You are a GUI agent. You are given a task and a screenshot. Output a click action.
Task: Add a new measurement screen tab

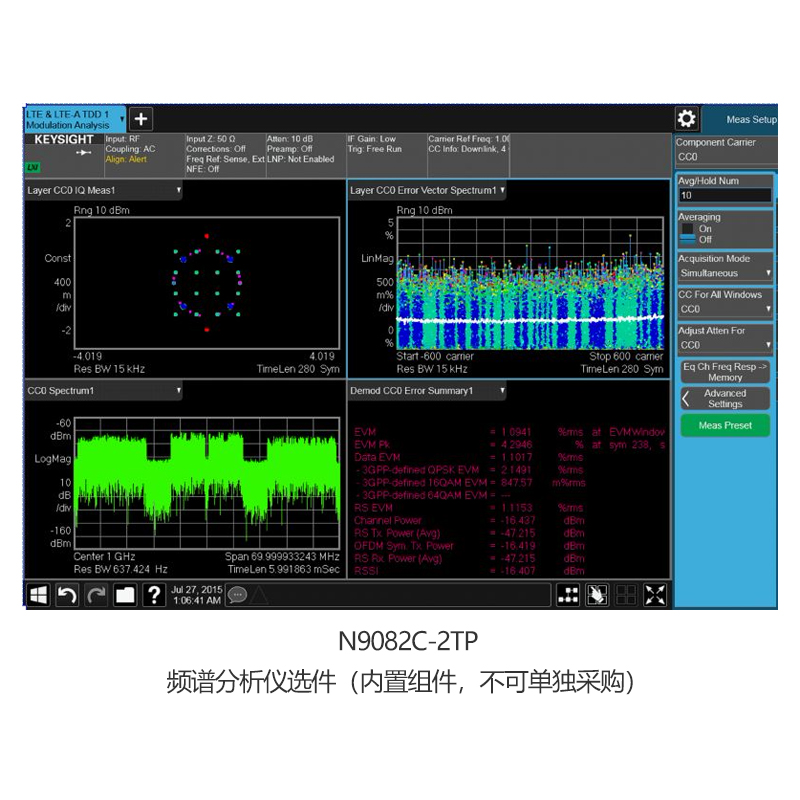(x=141, y=119)
